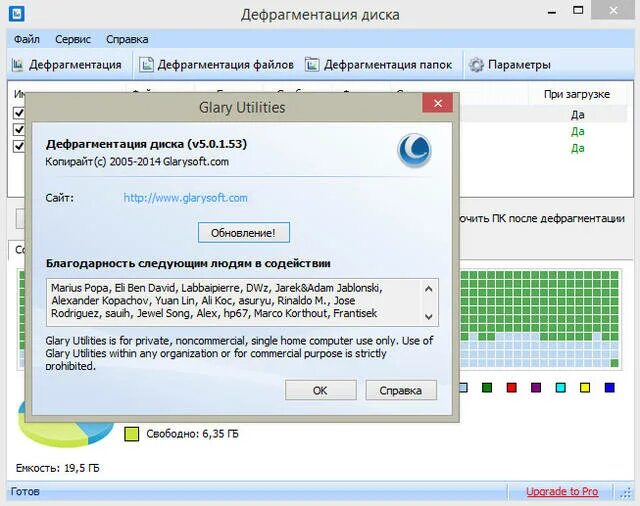Click the first Да value in black
Viewport: 640px width, 506px height.
point(578,115)
